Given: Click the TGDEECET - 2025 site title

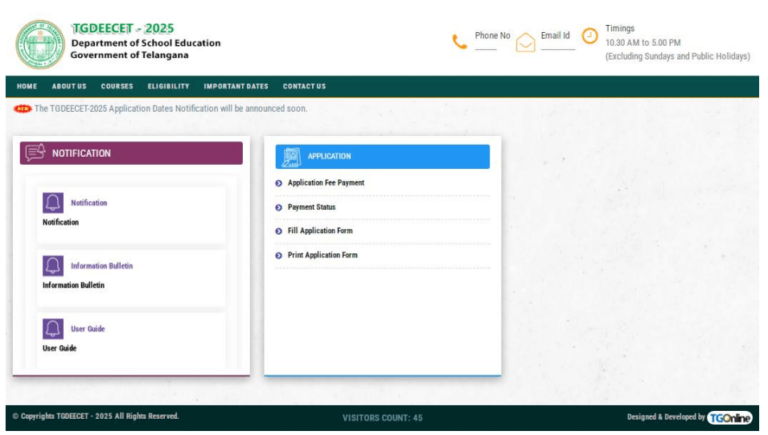Looking at the screenshot, I should (x=123, y=28).
